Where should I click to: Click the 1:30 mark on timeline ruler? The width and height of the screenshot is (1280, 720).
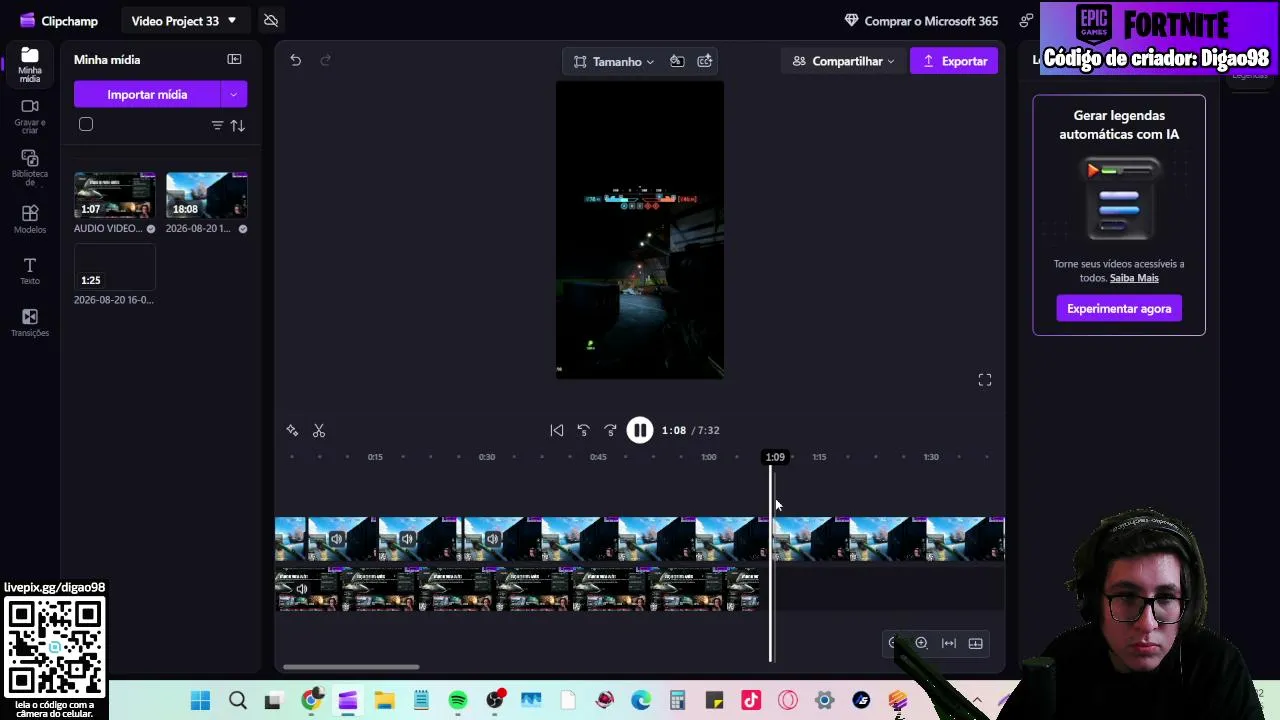pos(931,457)
